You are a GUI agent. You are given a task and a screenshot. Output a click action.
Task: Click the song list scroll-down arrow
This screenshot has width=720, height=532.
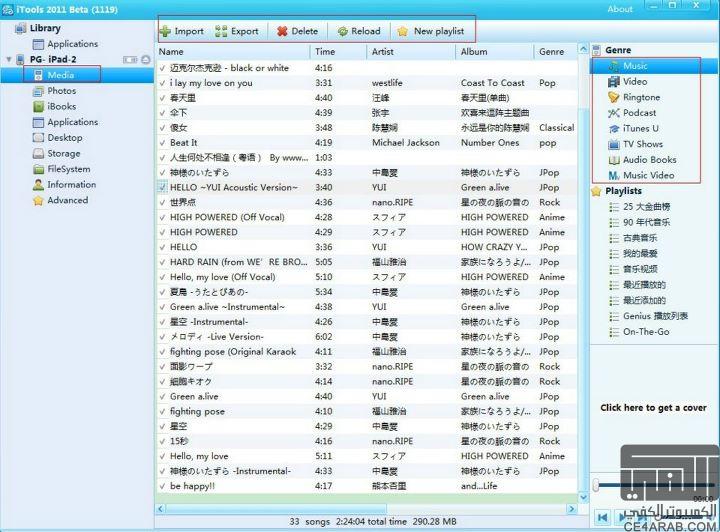(583, 497)
